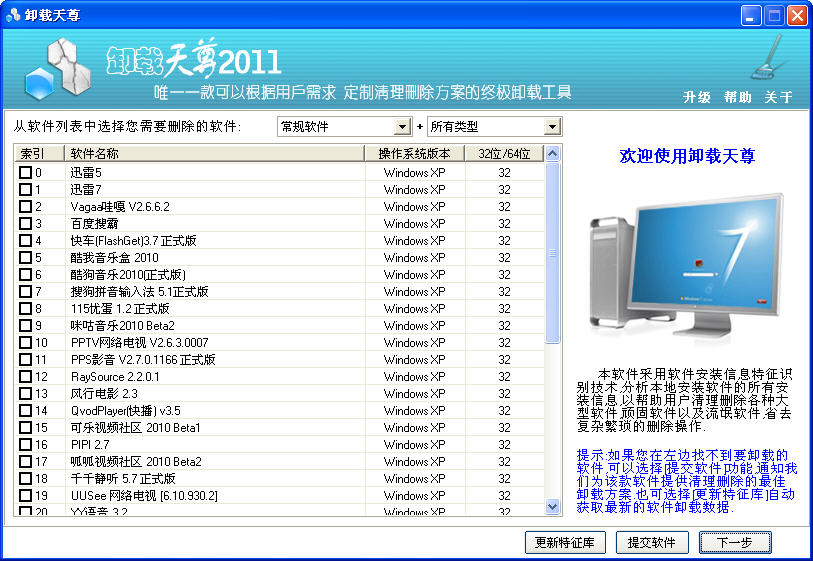The image size is (813, 561).
Task: Select the 呱呱视频社区 2010 Beta2 row
Action: pos(280,461)
